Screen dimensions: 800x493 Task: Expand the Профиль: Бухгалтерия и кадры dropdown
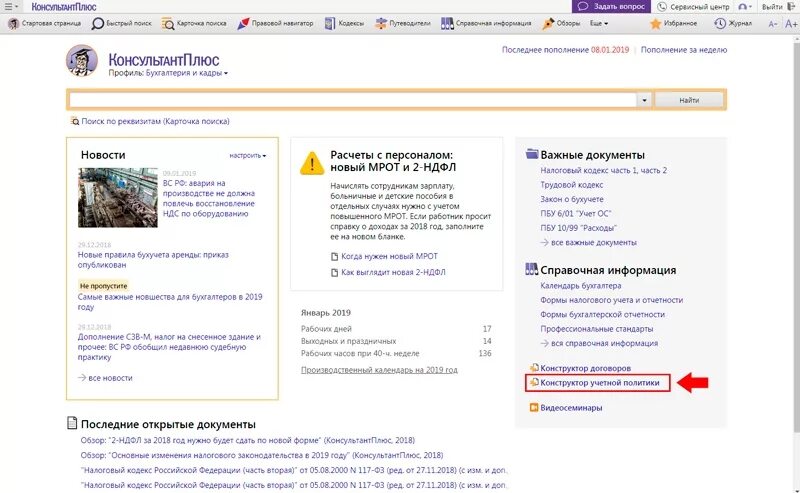[x=168, y=73]
